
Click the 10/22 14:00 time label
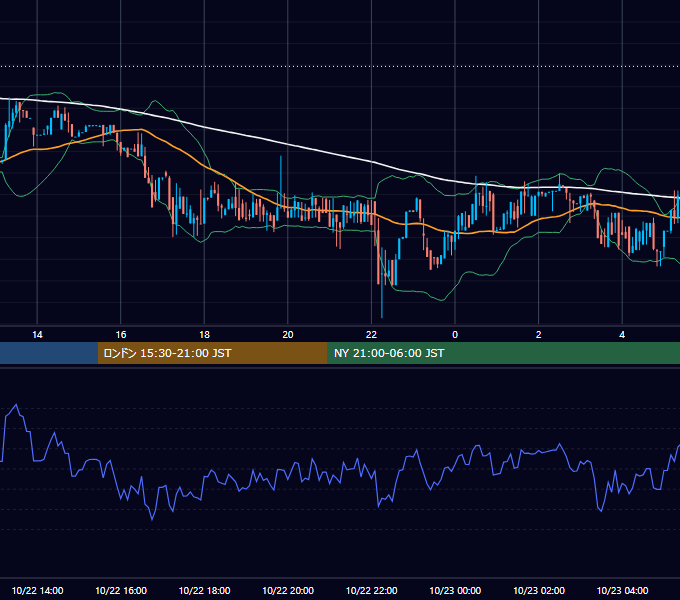[37, 590]
